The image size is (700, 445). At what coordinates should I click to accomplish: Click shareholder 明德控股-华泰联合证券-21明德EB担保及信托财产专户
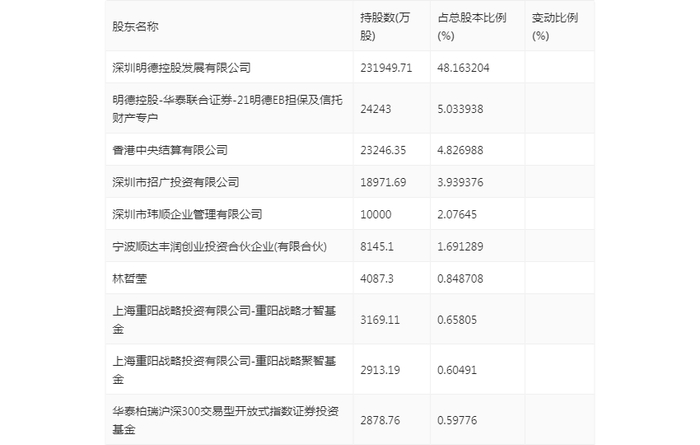coord(227,109)
